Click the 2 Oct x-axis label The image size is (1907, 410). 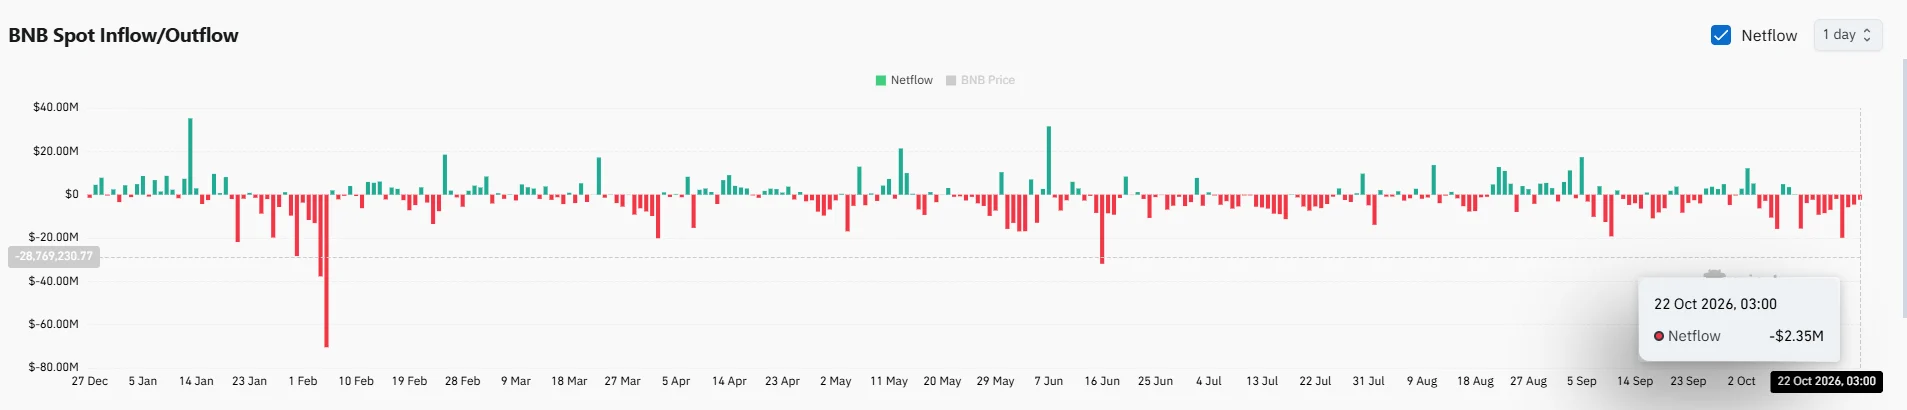[1741, 381]
